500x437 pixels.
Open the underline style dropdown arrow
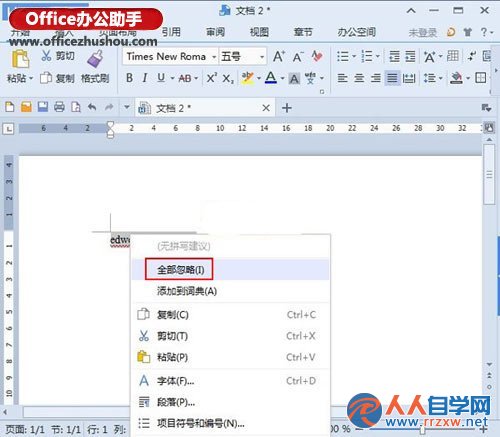click(172, 78)
